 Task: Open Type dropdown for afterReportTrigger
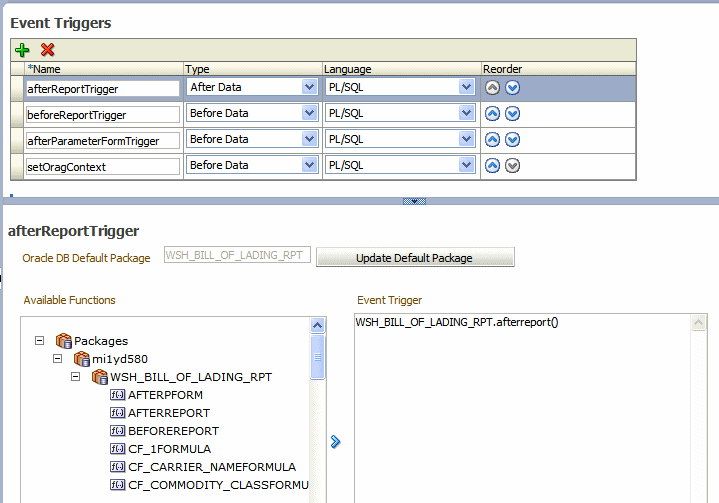[310, 87]
